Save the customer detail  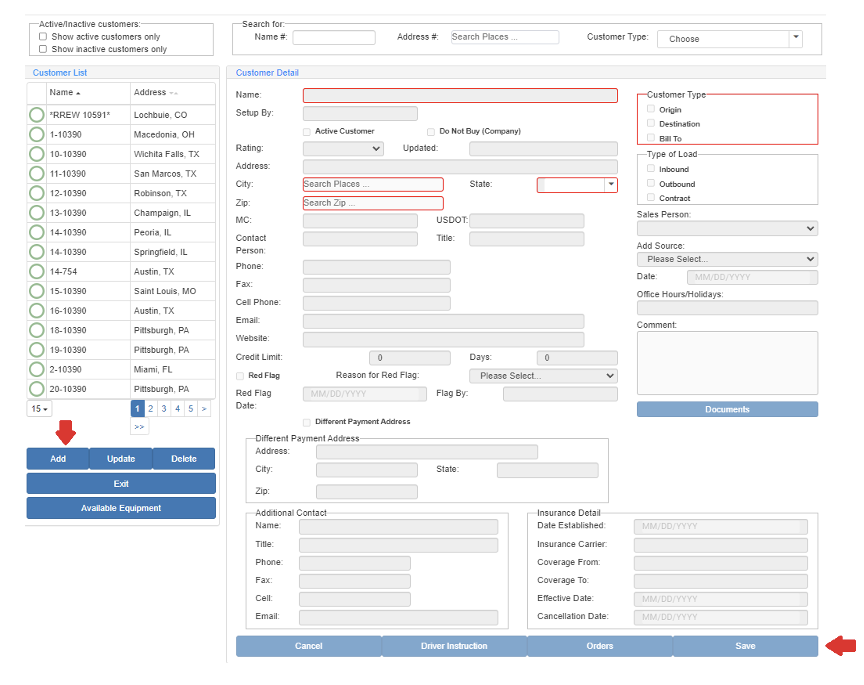pyautogui.click(x=745, y=646)
